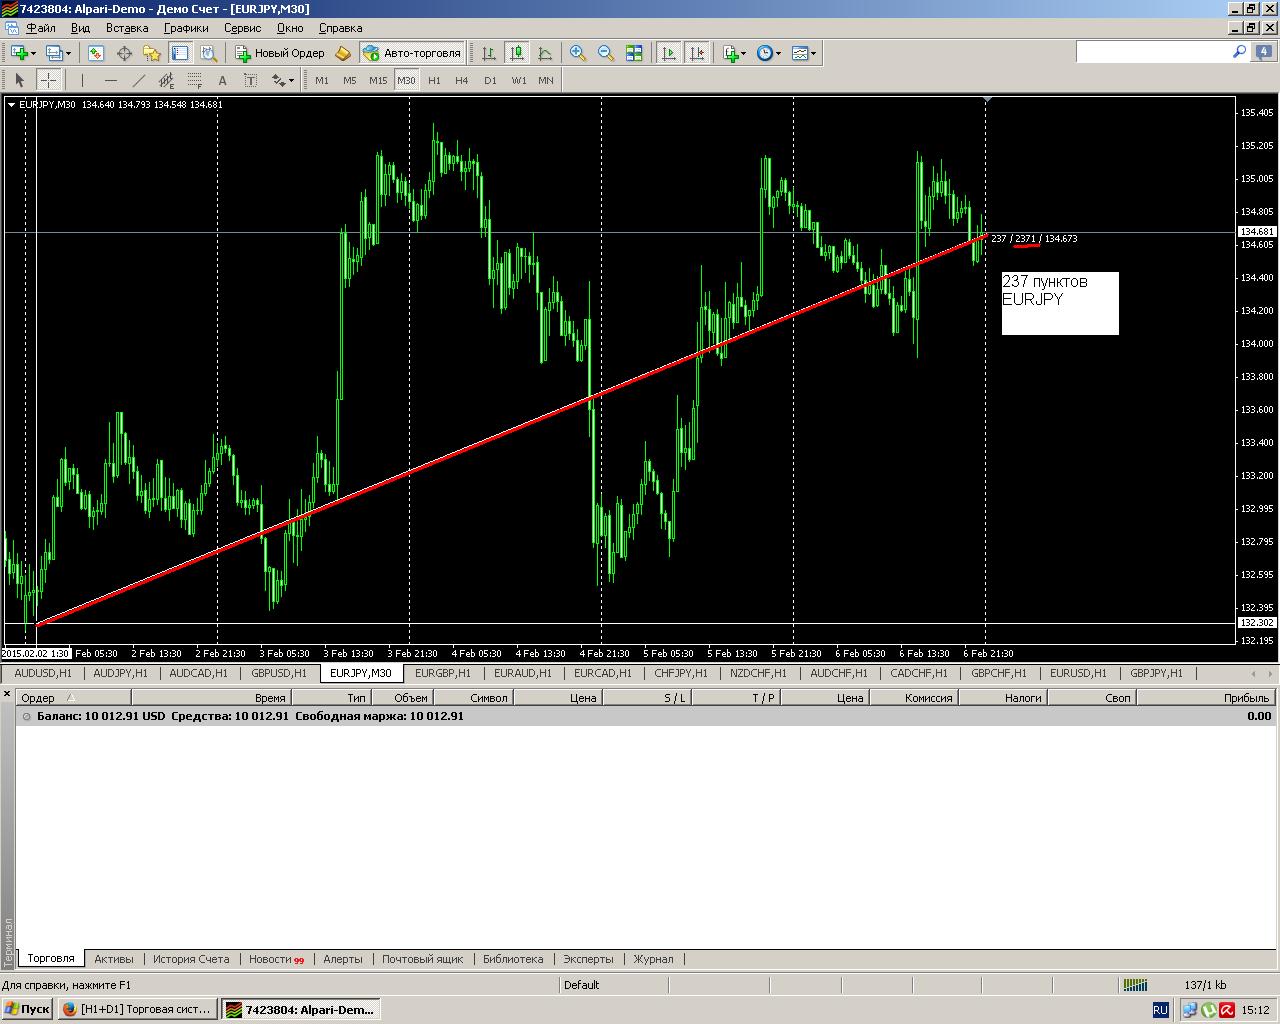
Task: Open the Templates dropdown
Action: pos(803,53)
